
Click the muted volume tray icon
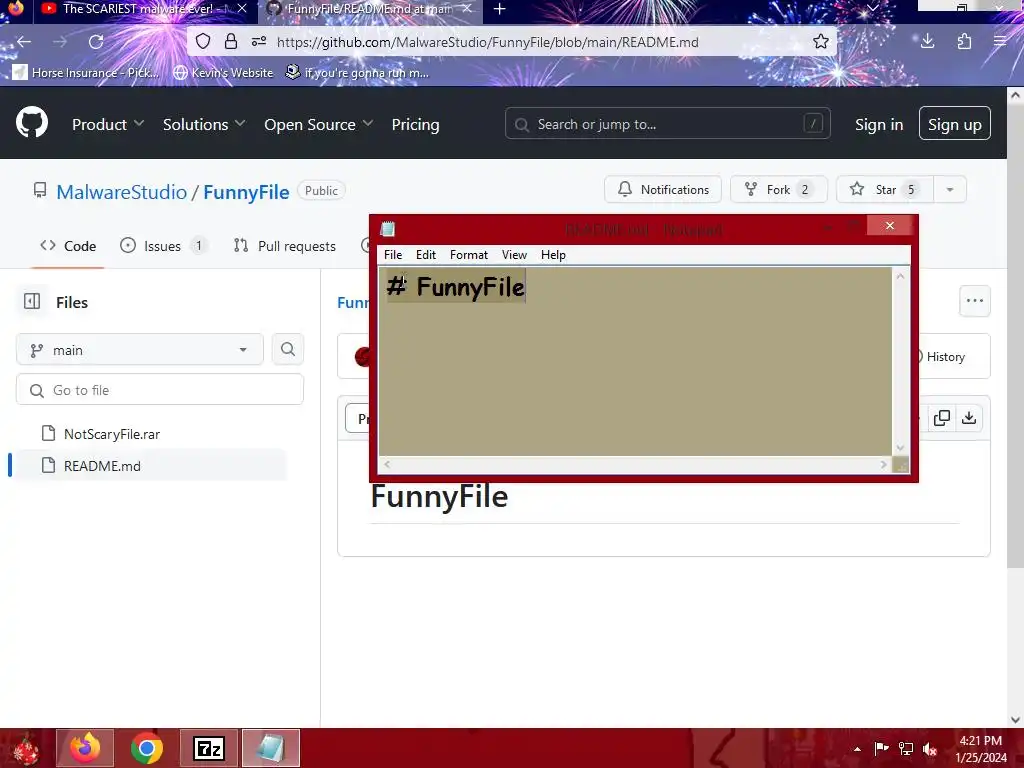pyautogui.click(x=930, y=749)
